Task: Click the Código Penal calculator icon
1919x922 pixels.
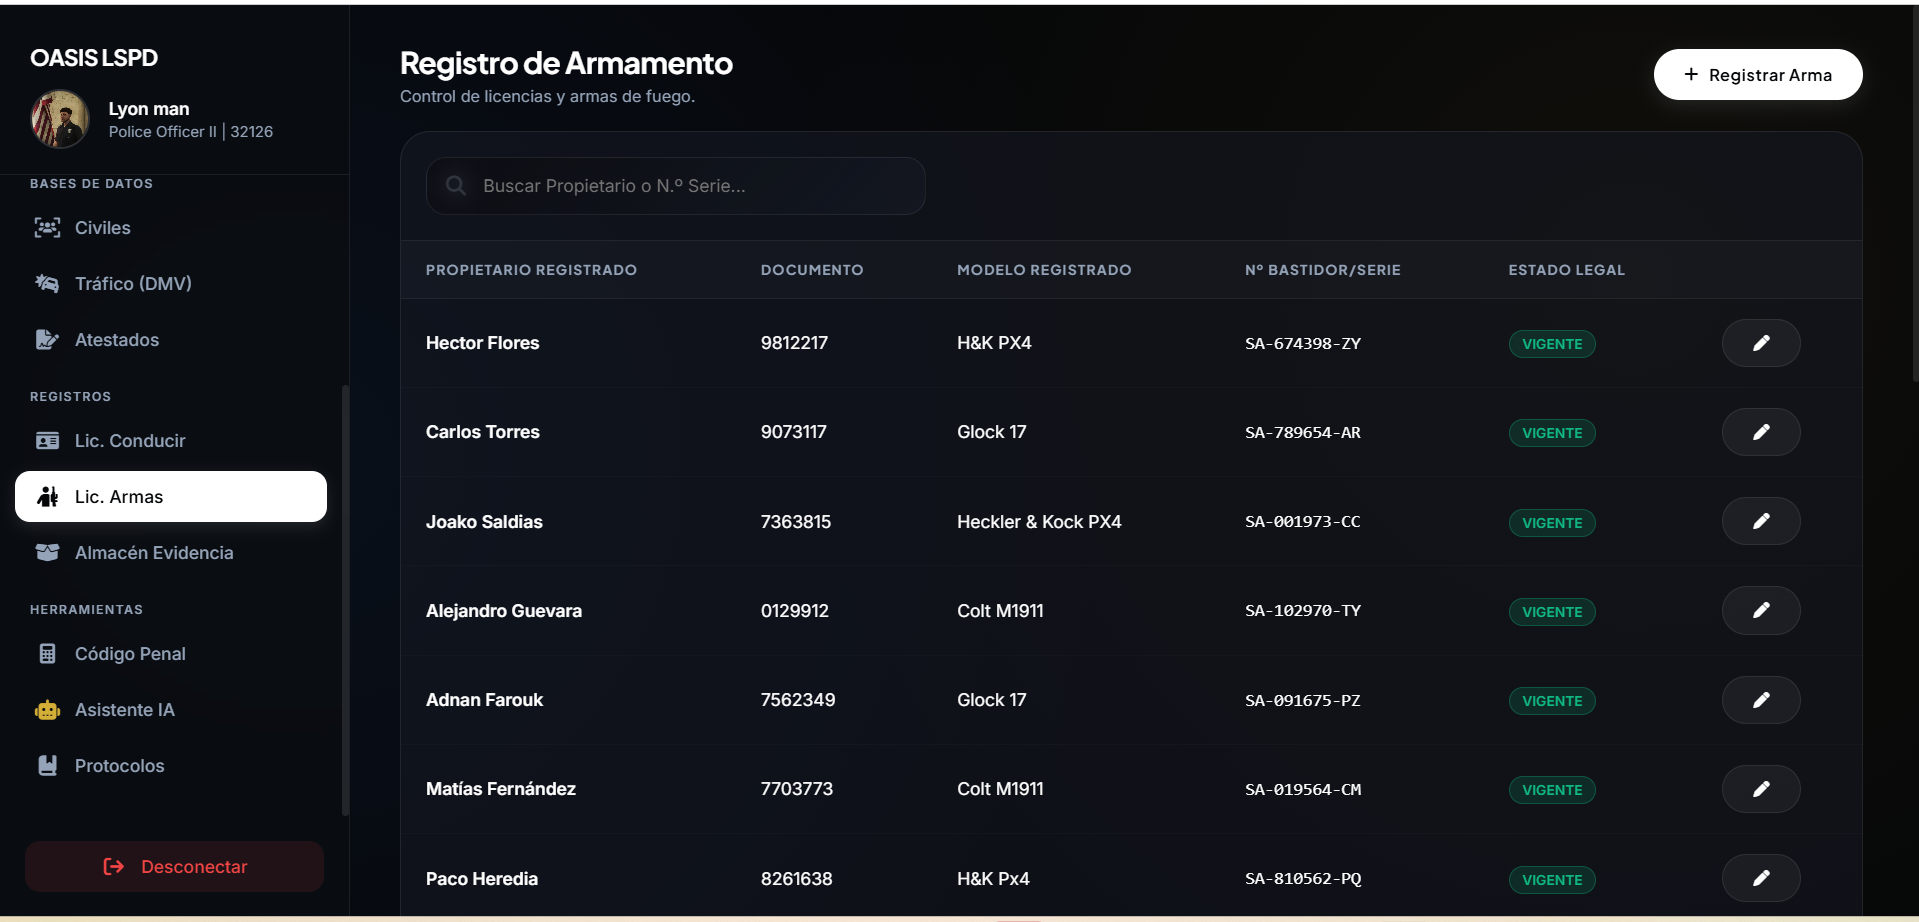Action: click(47, 654)
